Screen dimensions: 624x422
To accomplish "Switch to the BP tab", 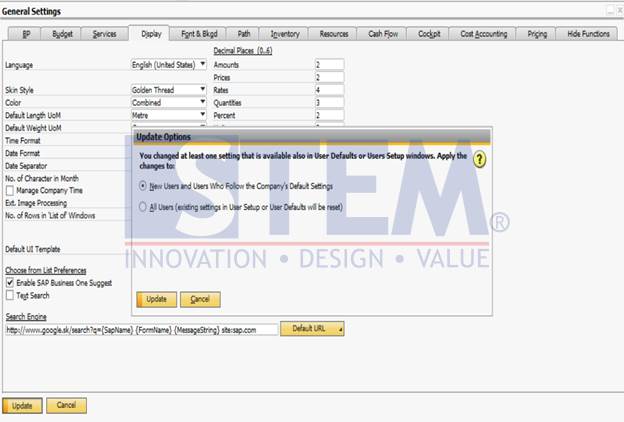I will point(23,34).
